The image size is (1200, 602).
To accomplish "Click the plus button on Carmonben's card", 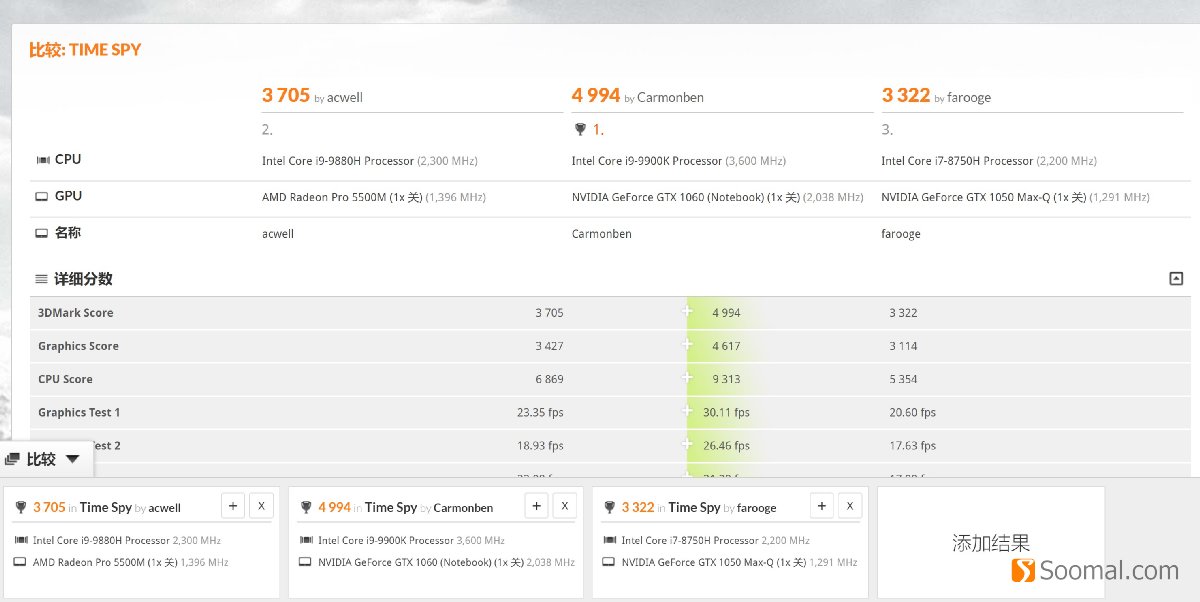I will coord(537,506).
